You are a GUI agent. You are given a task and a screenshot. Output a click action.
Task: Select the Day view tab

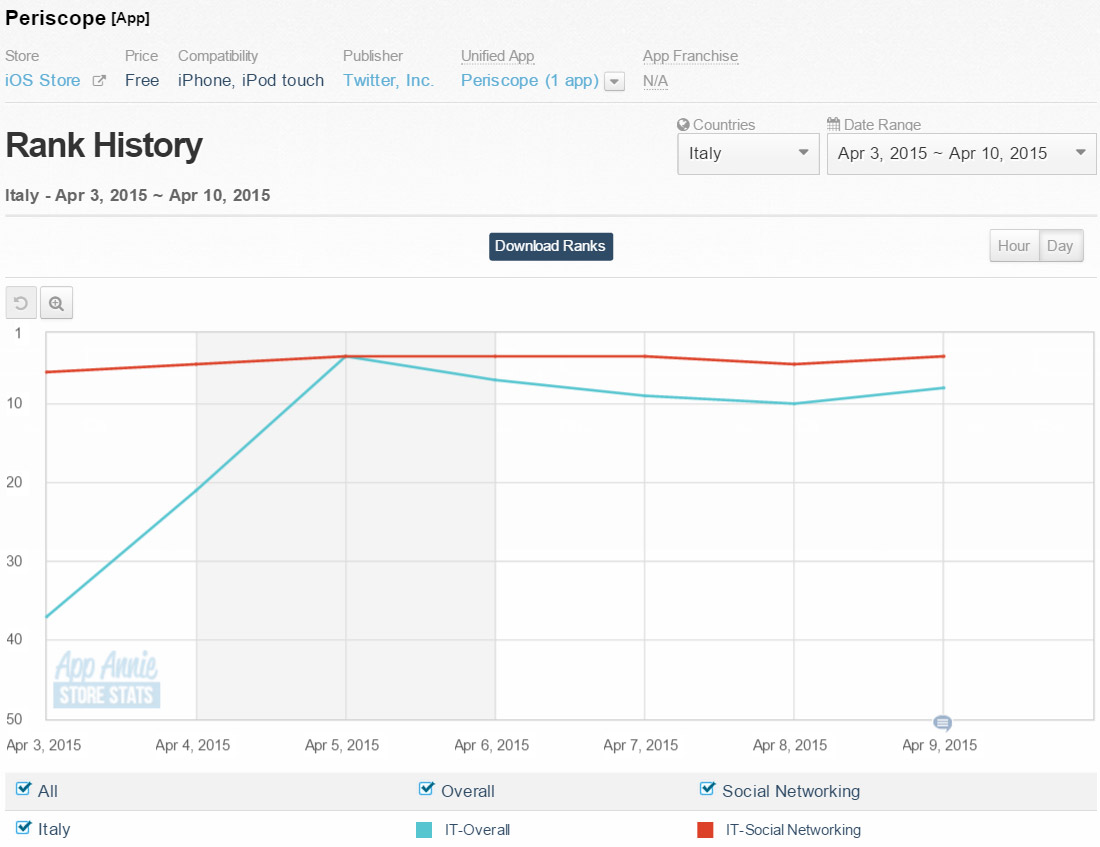(1060, 246)
